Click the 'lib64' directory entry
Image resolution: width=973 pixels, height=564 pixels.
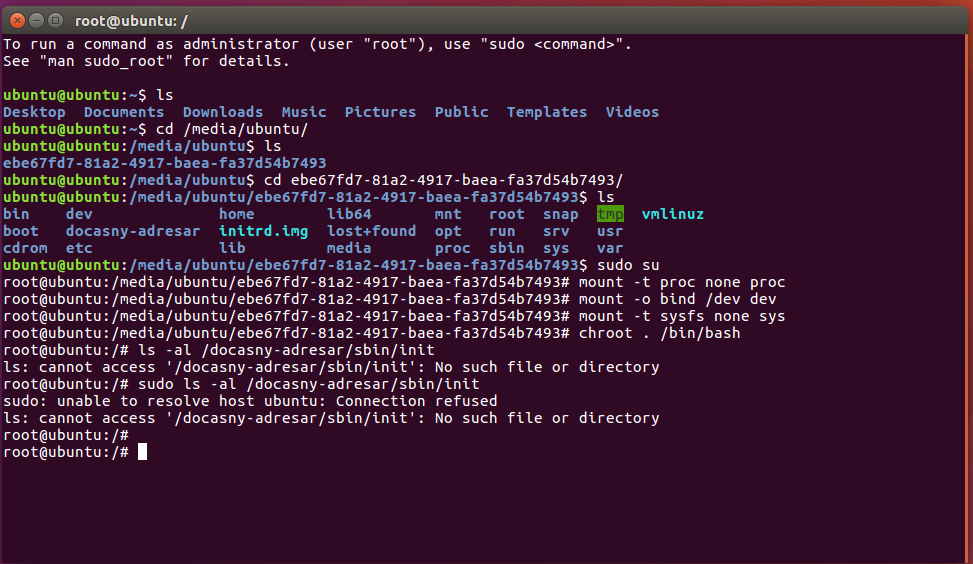click(x=349, y=214)
